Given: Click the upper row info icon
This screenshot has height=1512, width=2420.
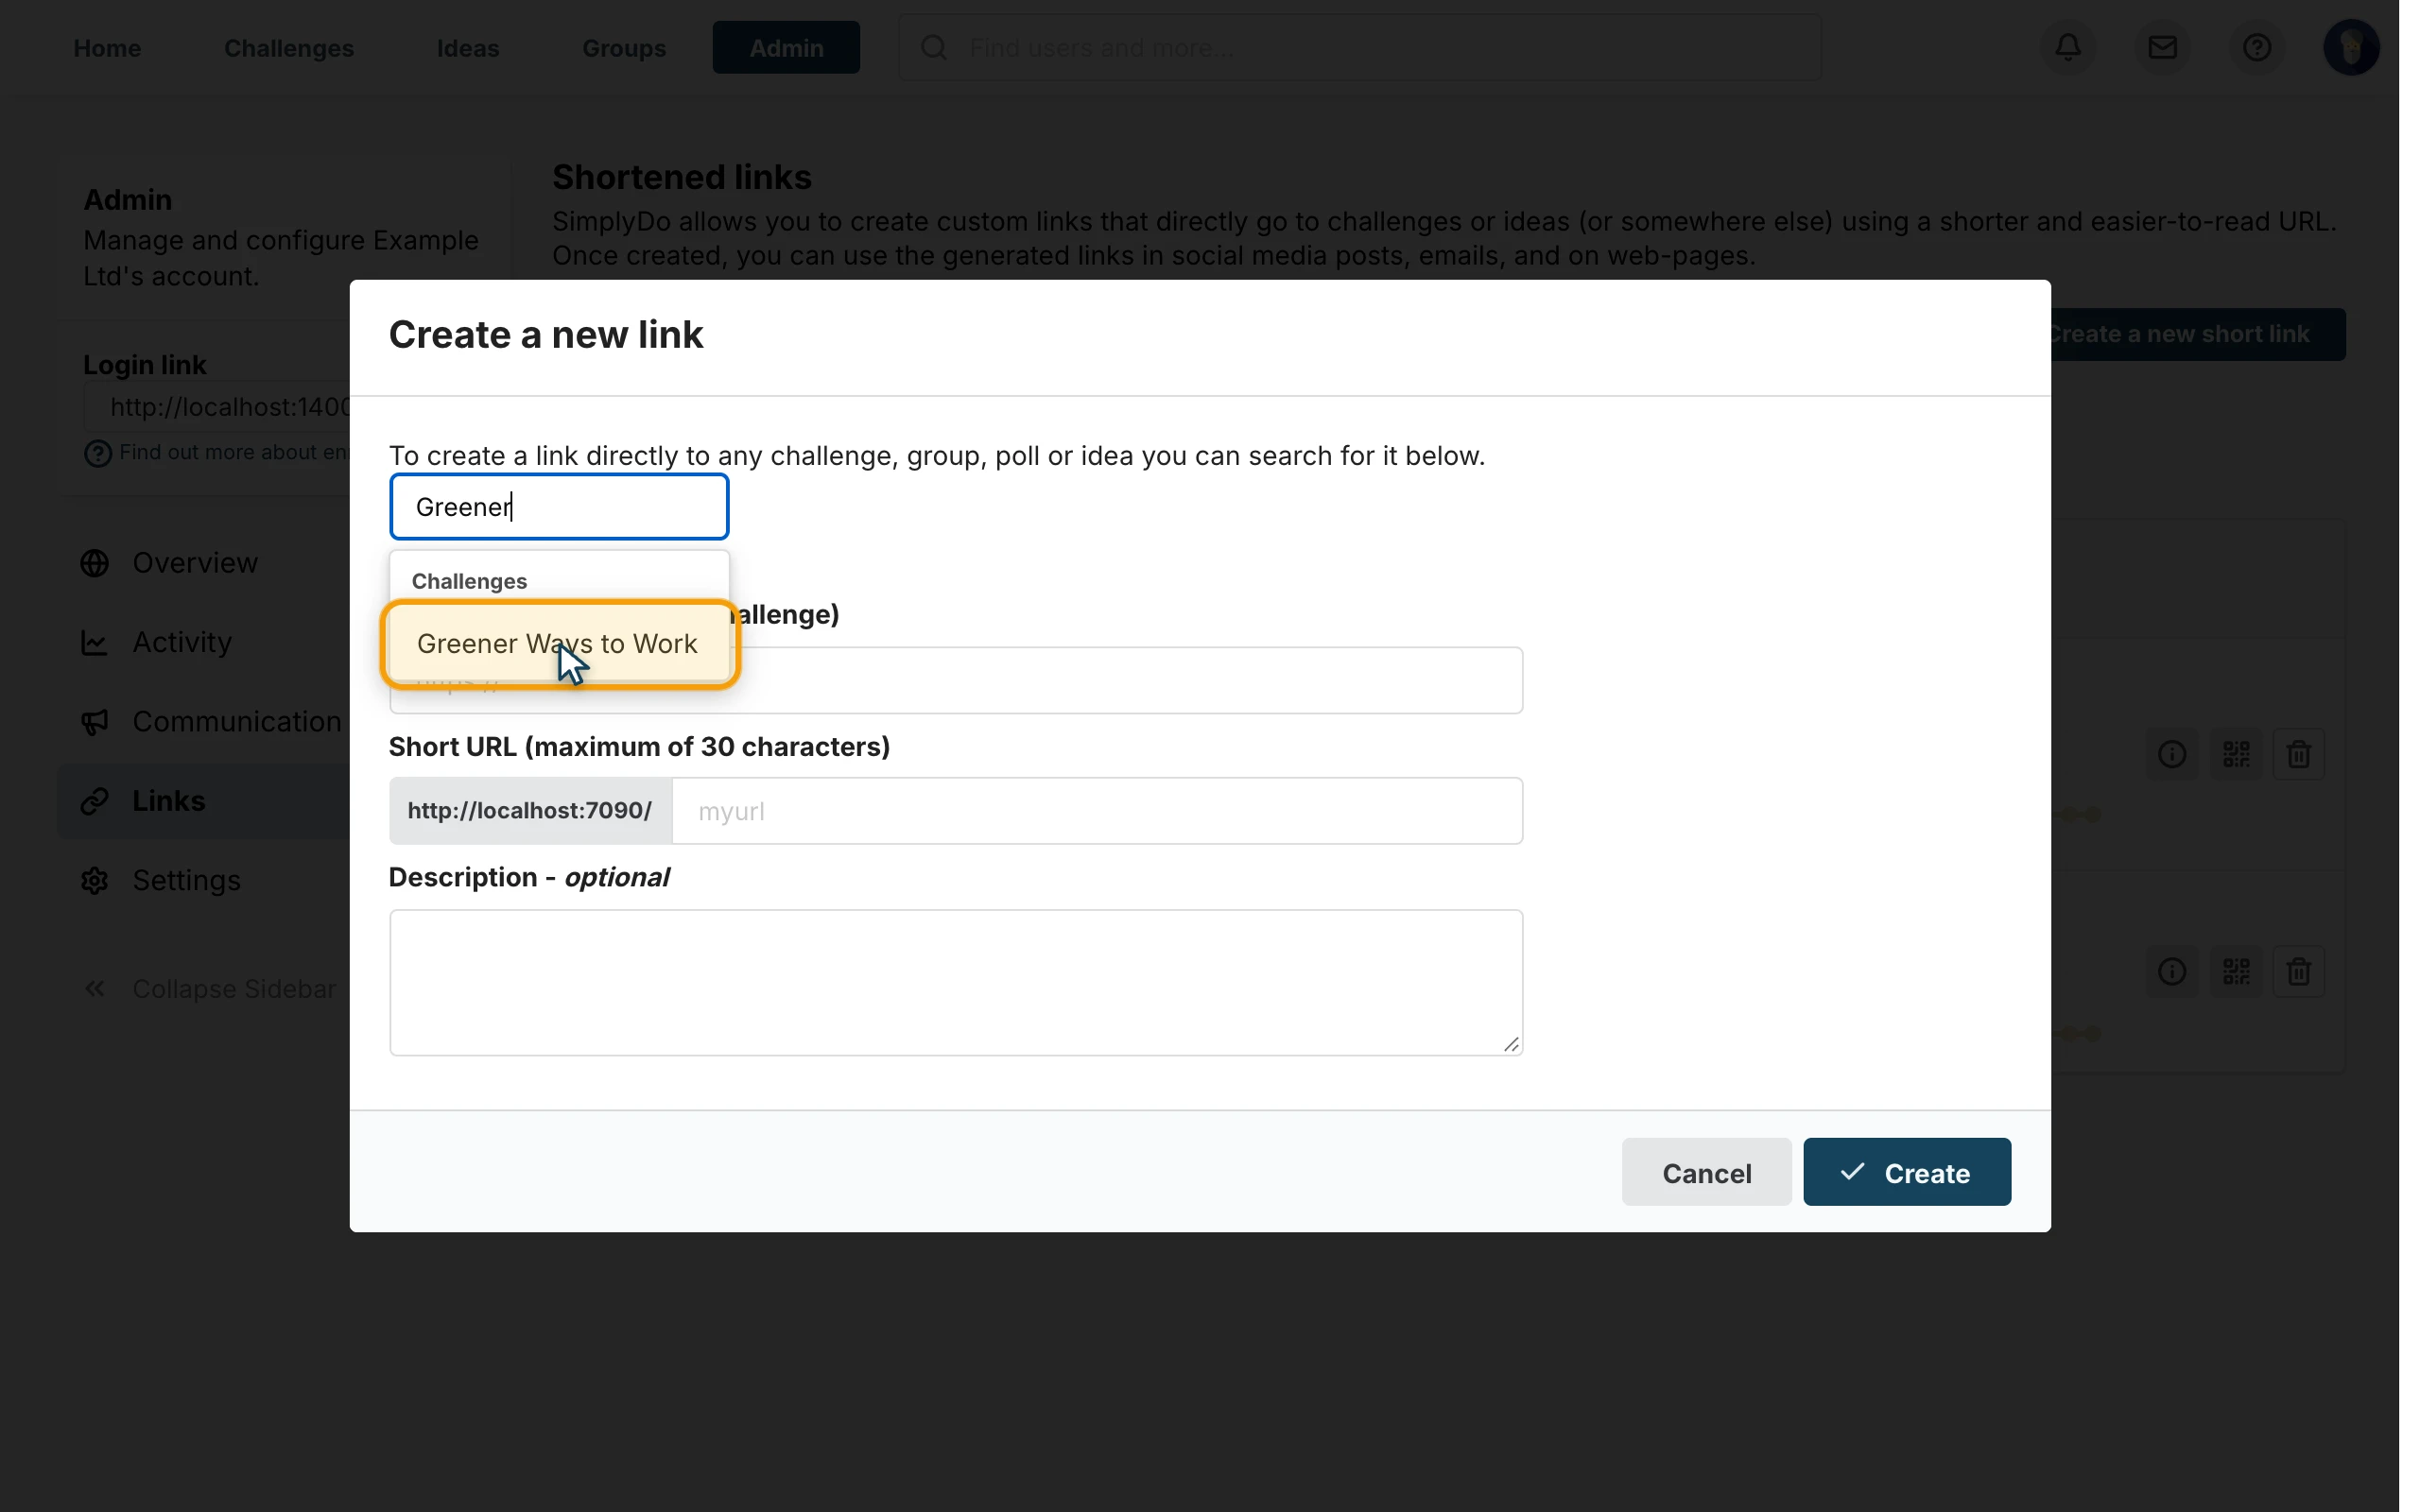Looking at the screenshot, I should pos(2172,754).
